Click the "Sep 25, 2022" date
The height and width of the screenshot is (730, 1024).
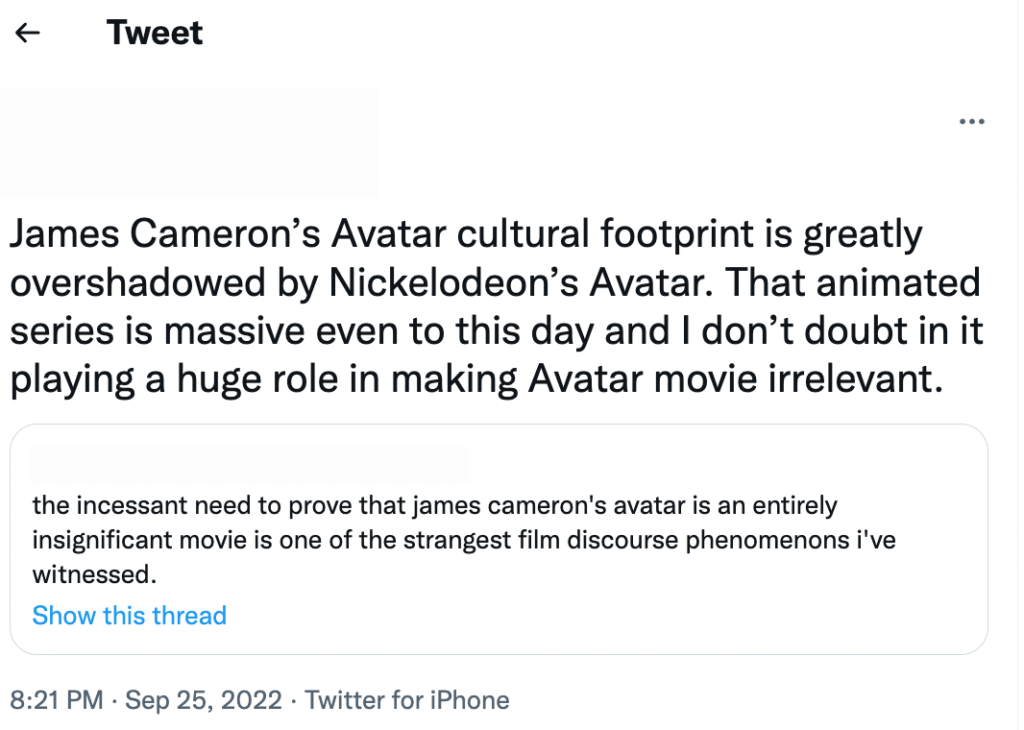(202, 700)
